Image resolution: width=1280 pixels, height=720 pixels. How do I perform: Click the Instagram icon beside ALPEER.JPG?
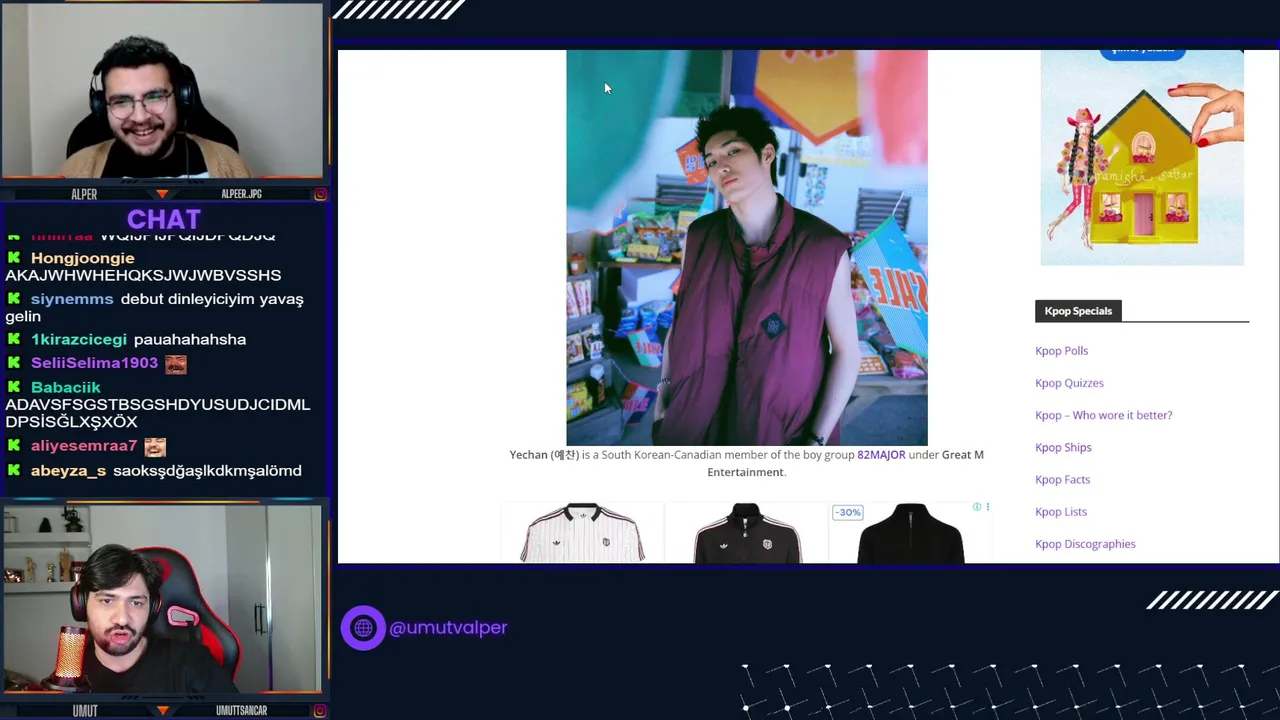320,194
